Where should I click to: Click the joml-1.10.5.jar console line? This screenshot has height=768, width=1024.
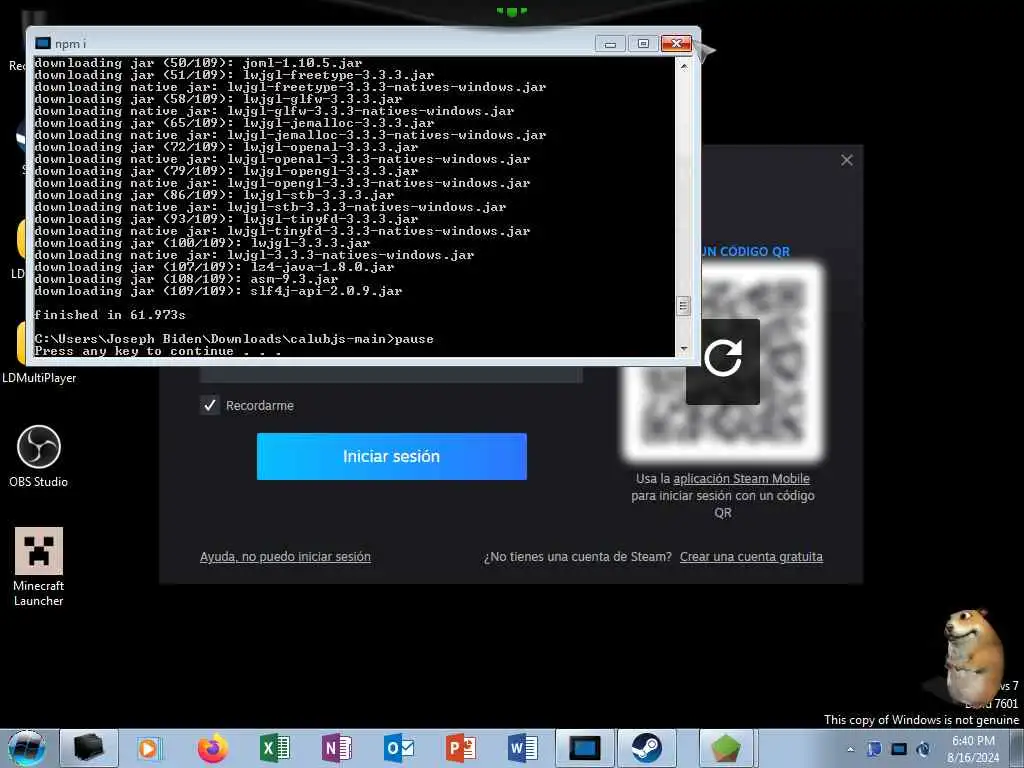point(198,63)
